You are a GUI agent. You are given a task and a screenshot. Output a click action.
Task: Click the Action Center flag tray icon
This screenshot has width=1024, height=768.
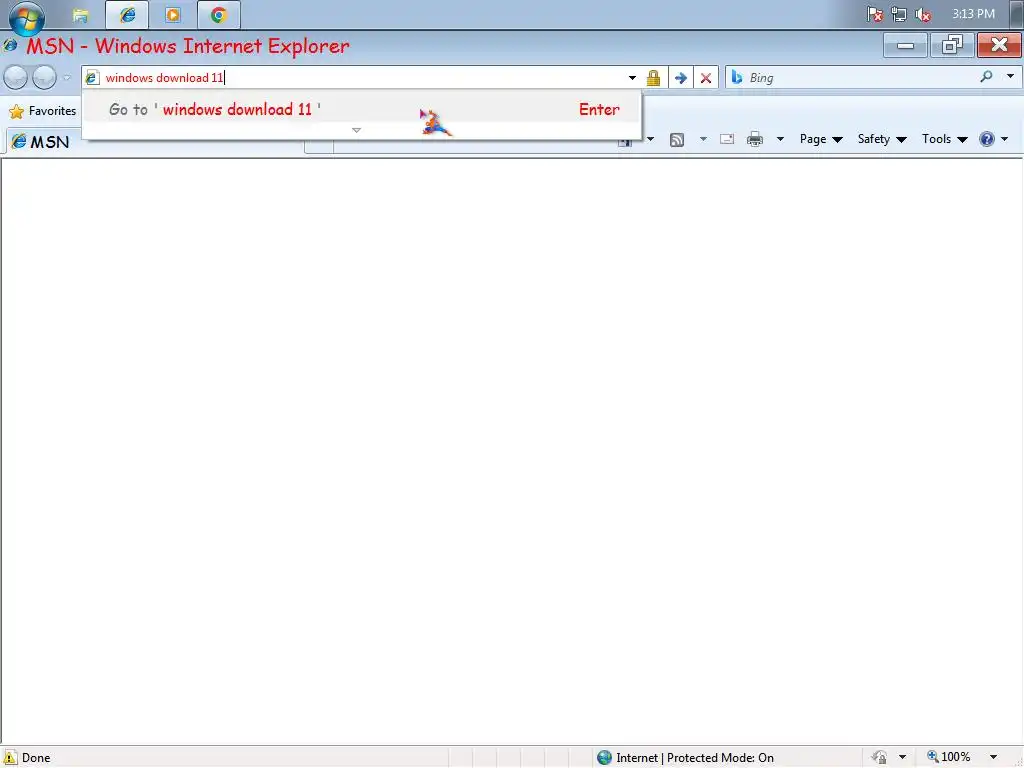point(875,14)
